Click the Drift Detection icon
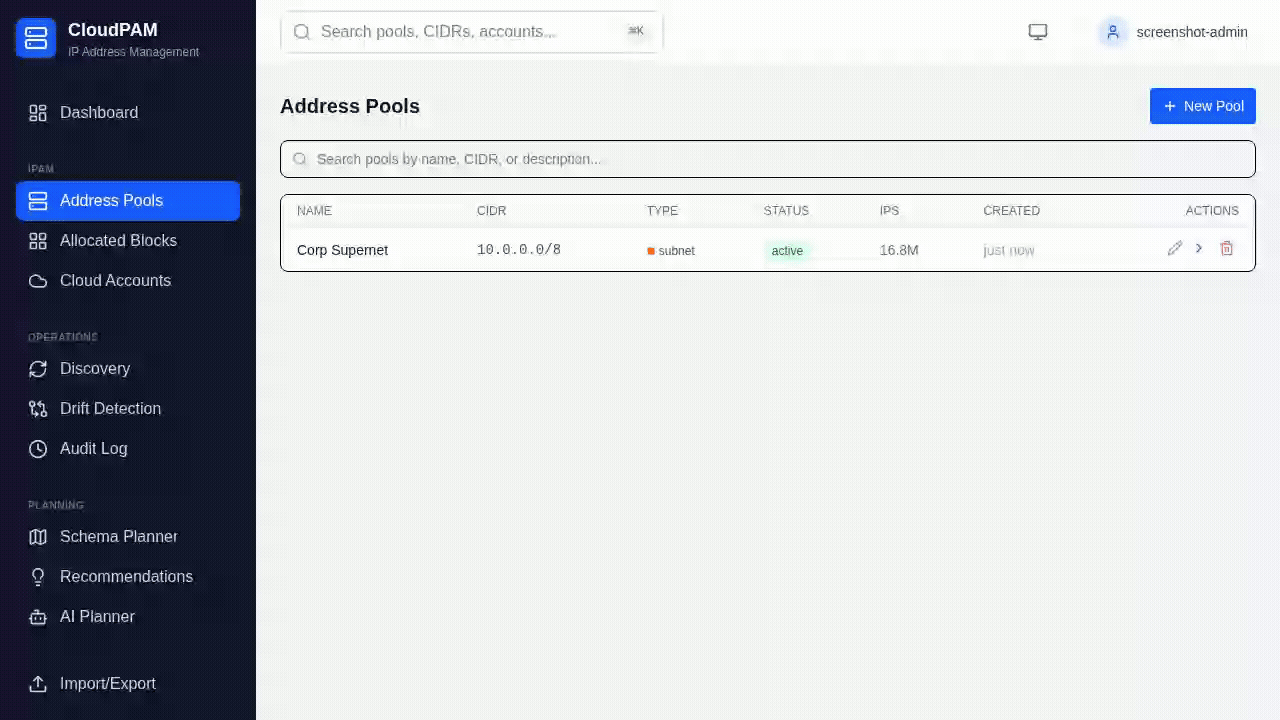The image size is (1280, 720). (38, 409)
